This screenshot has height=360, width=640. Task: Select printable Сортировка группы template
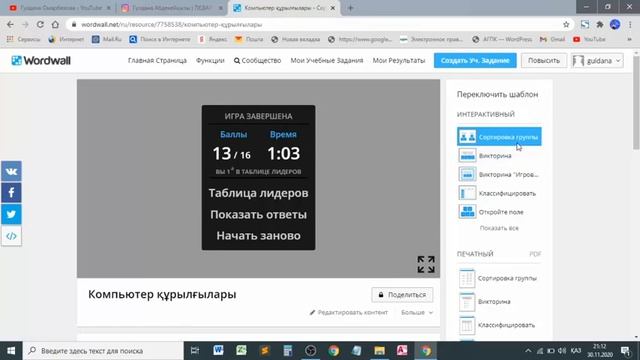click(499, 278)
